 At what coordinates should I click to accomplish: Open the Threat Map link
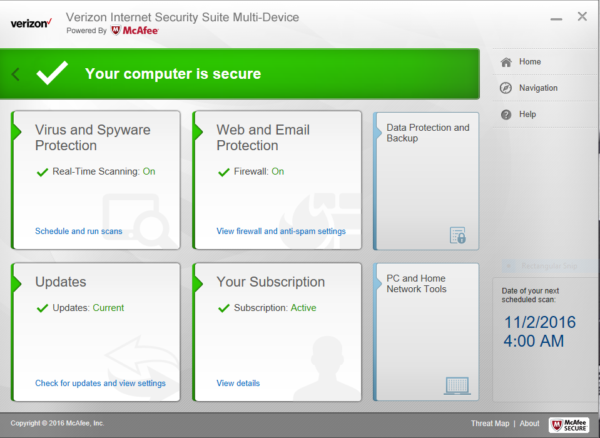490,424
